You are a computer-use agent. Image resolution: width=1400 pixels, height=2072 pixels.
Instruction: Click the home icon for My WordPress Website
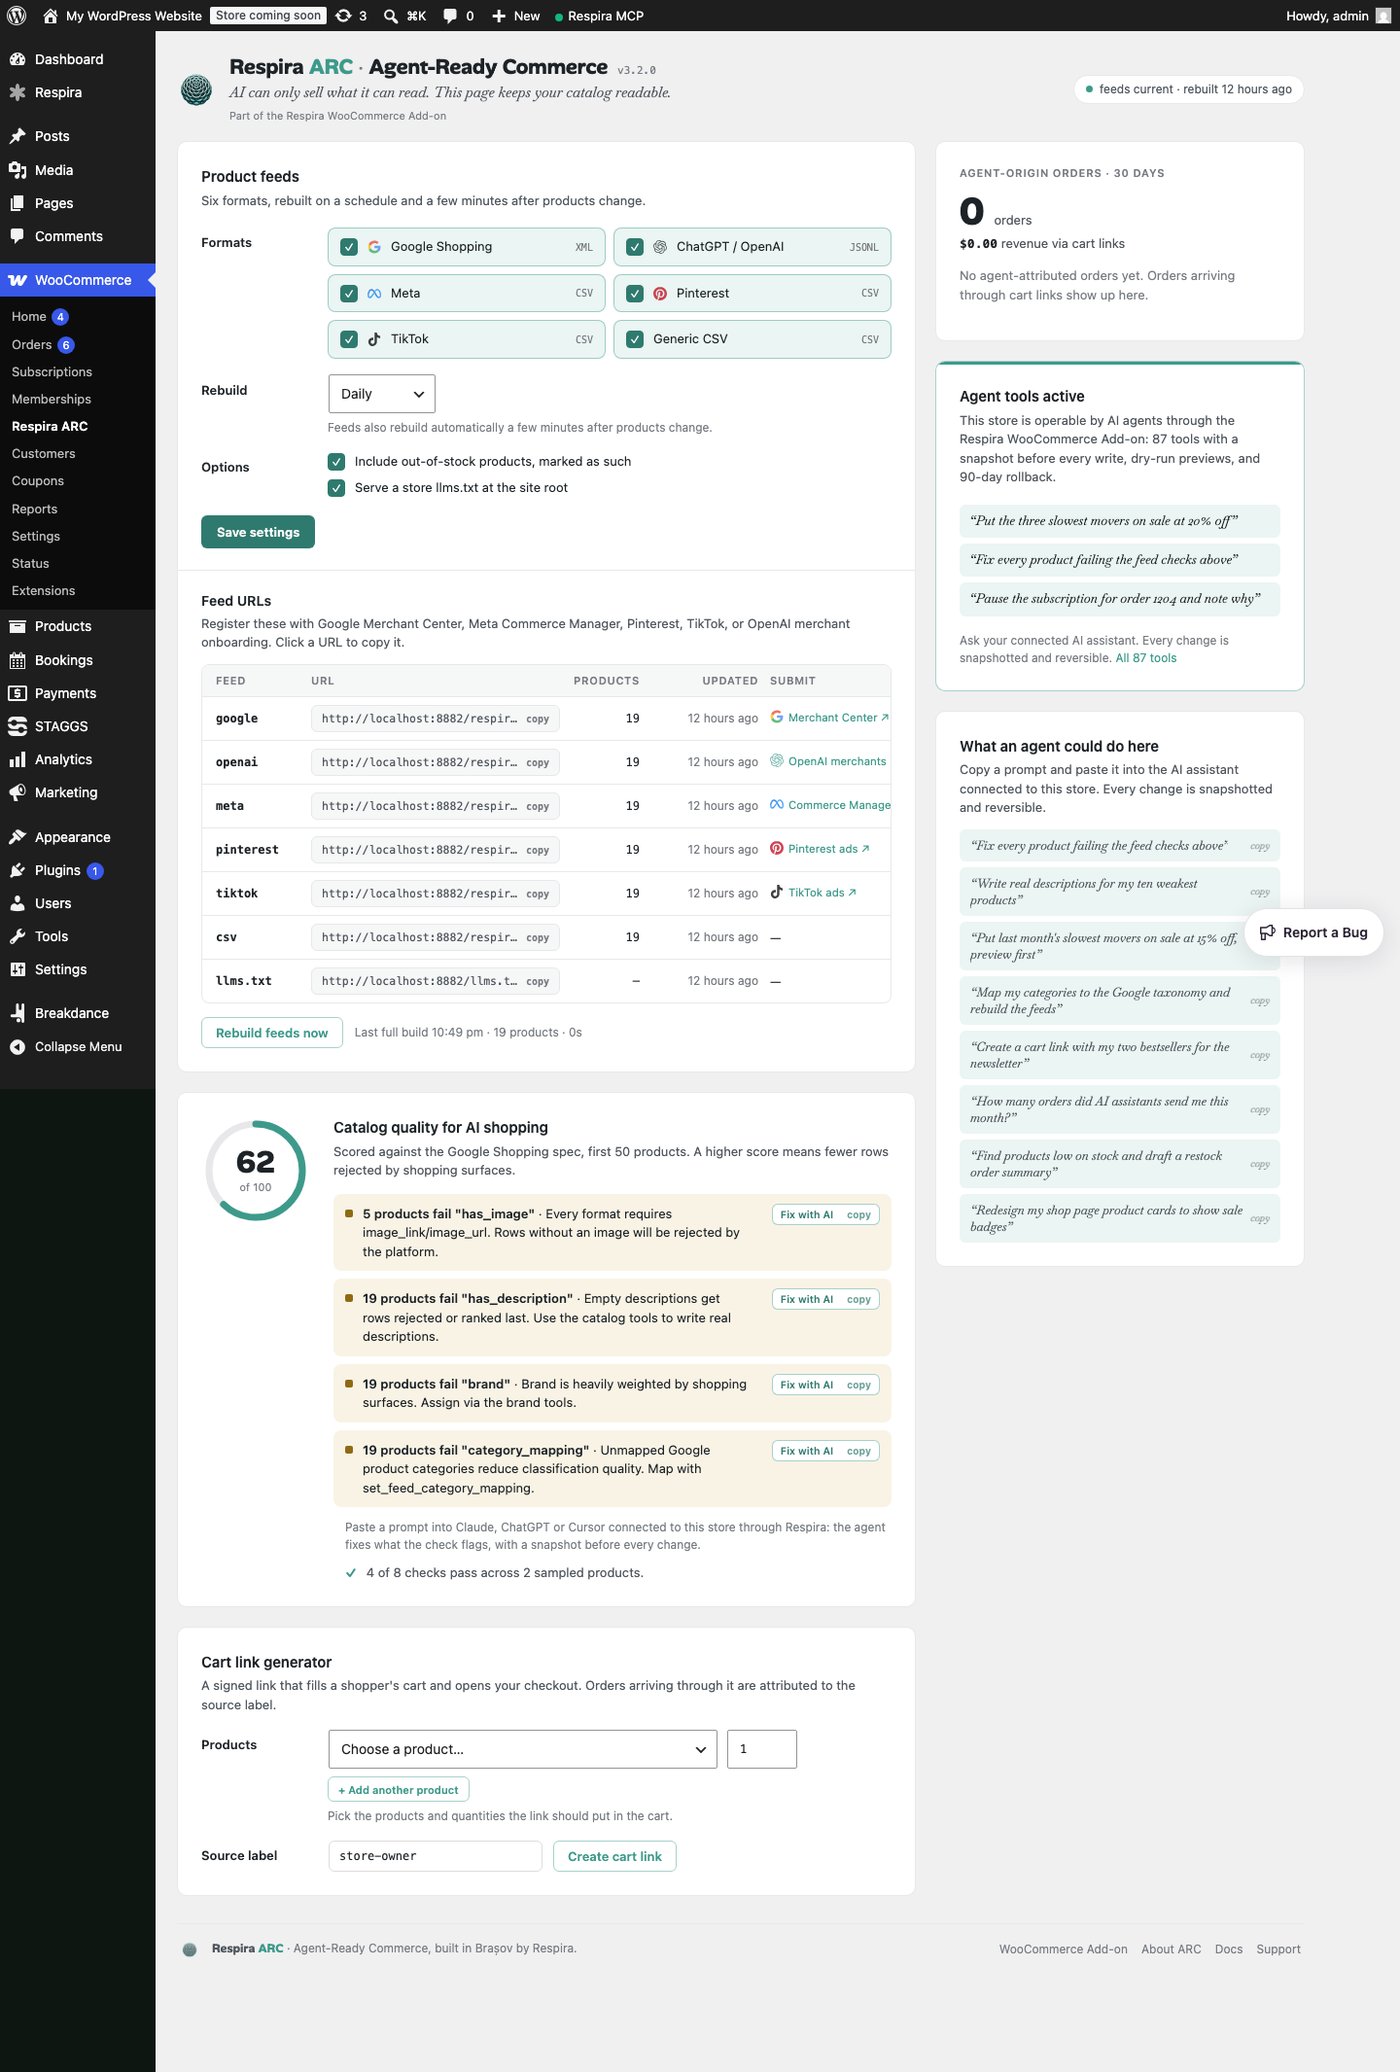[50, 15]
